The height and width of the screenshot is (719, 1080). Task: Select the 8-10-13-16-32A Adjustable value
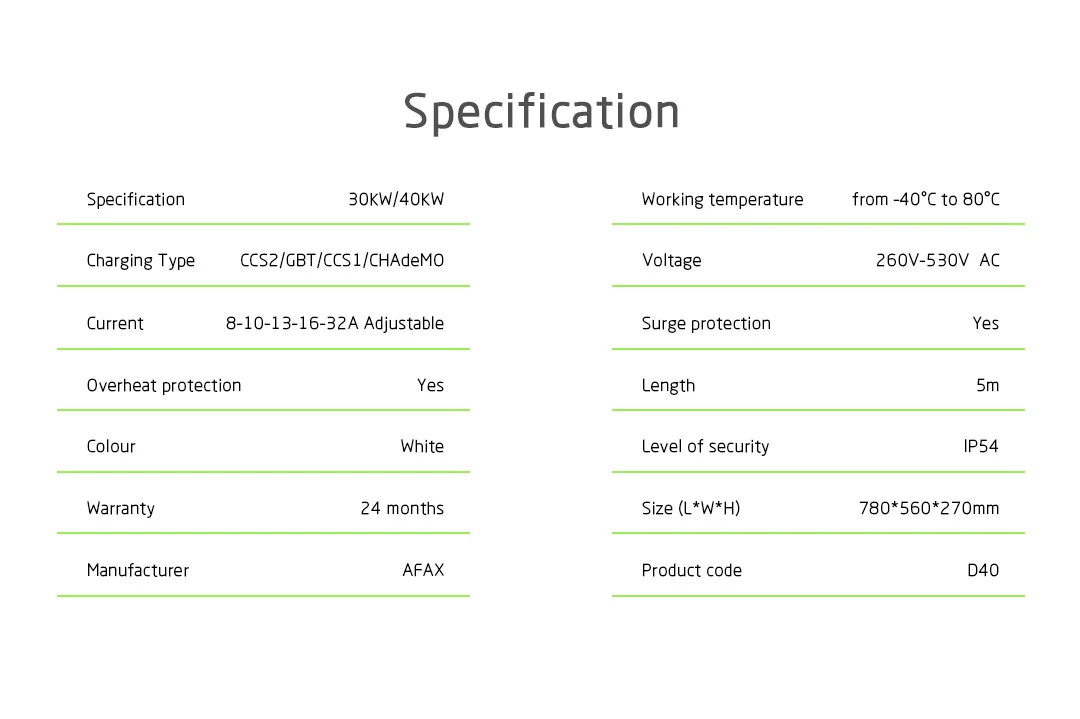tap(335, 323)
